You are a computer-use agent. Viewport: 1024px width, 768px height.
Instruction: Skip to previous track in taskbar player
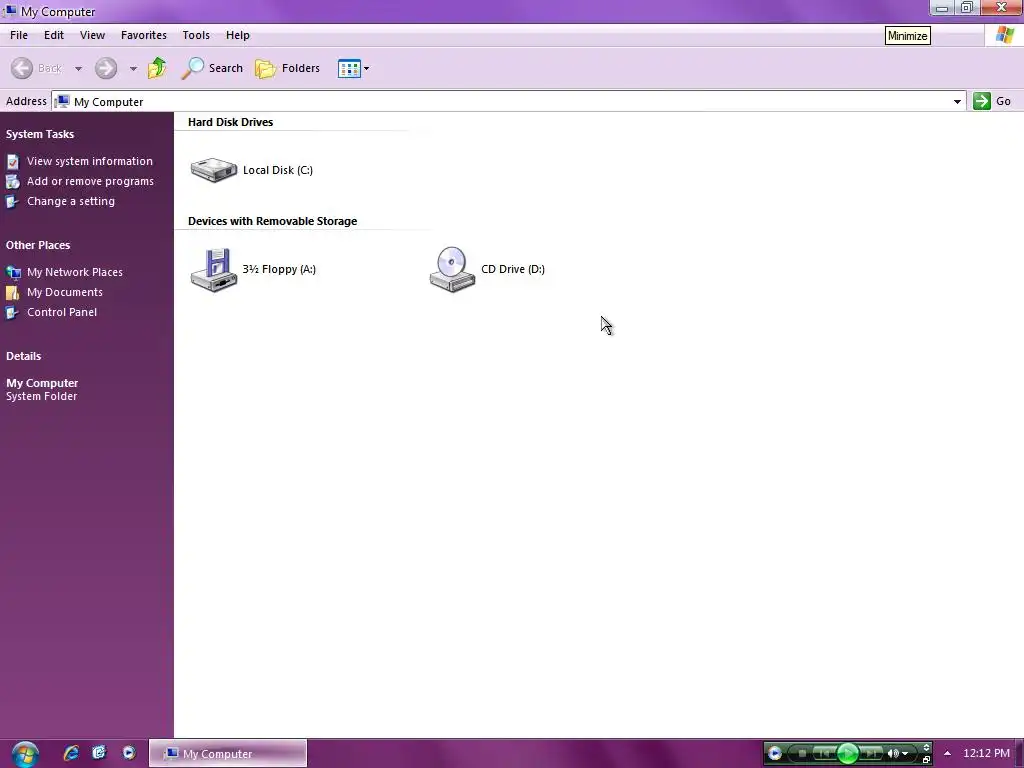point(824,754)
